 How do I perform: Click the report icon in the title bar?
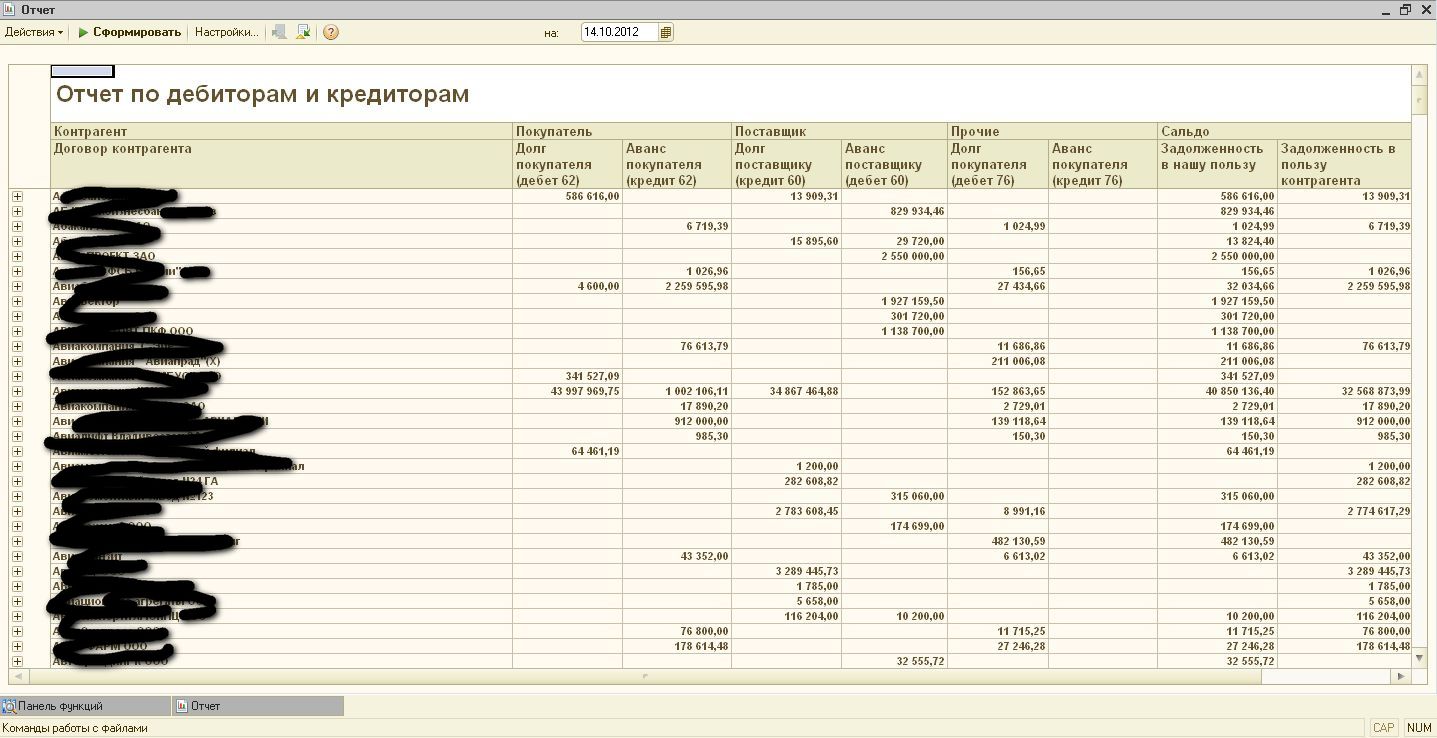click(9, 9)
